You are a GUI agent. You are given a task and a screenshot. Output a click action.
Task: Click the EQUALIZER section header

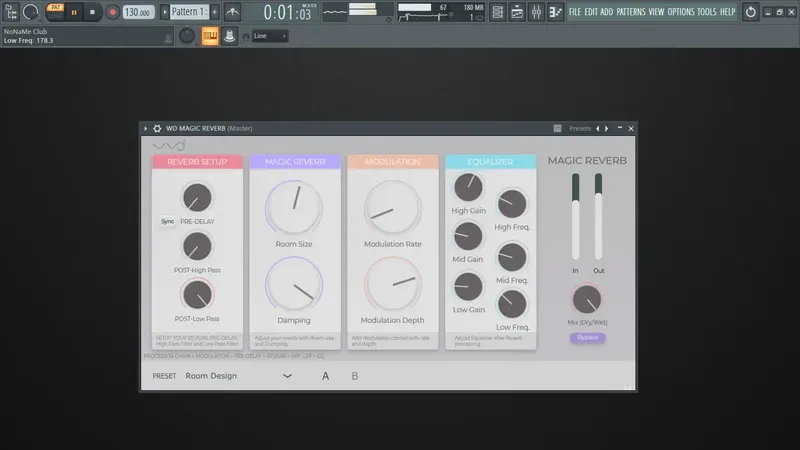[490, 162]
